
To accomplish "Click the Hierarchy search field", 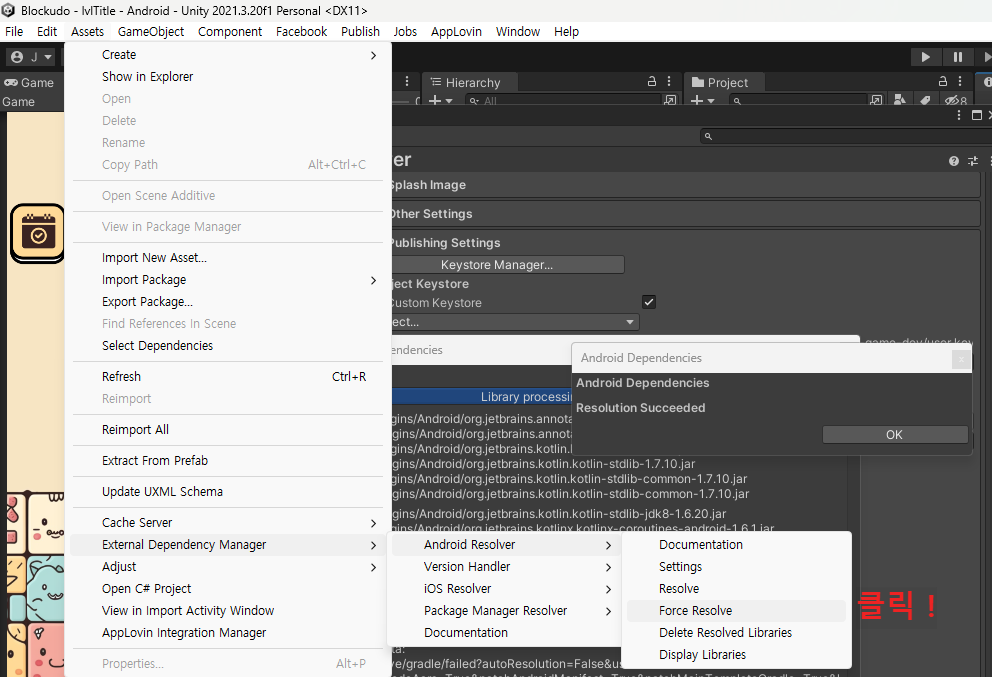I will (x=563, y=101).
